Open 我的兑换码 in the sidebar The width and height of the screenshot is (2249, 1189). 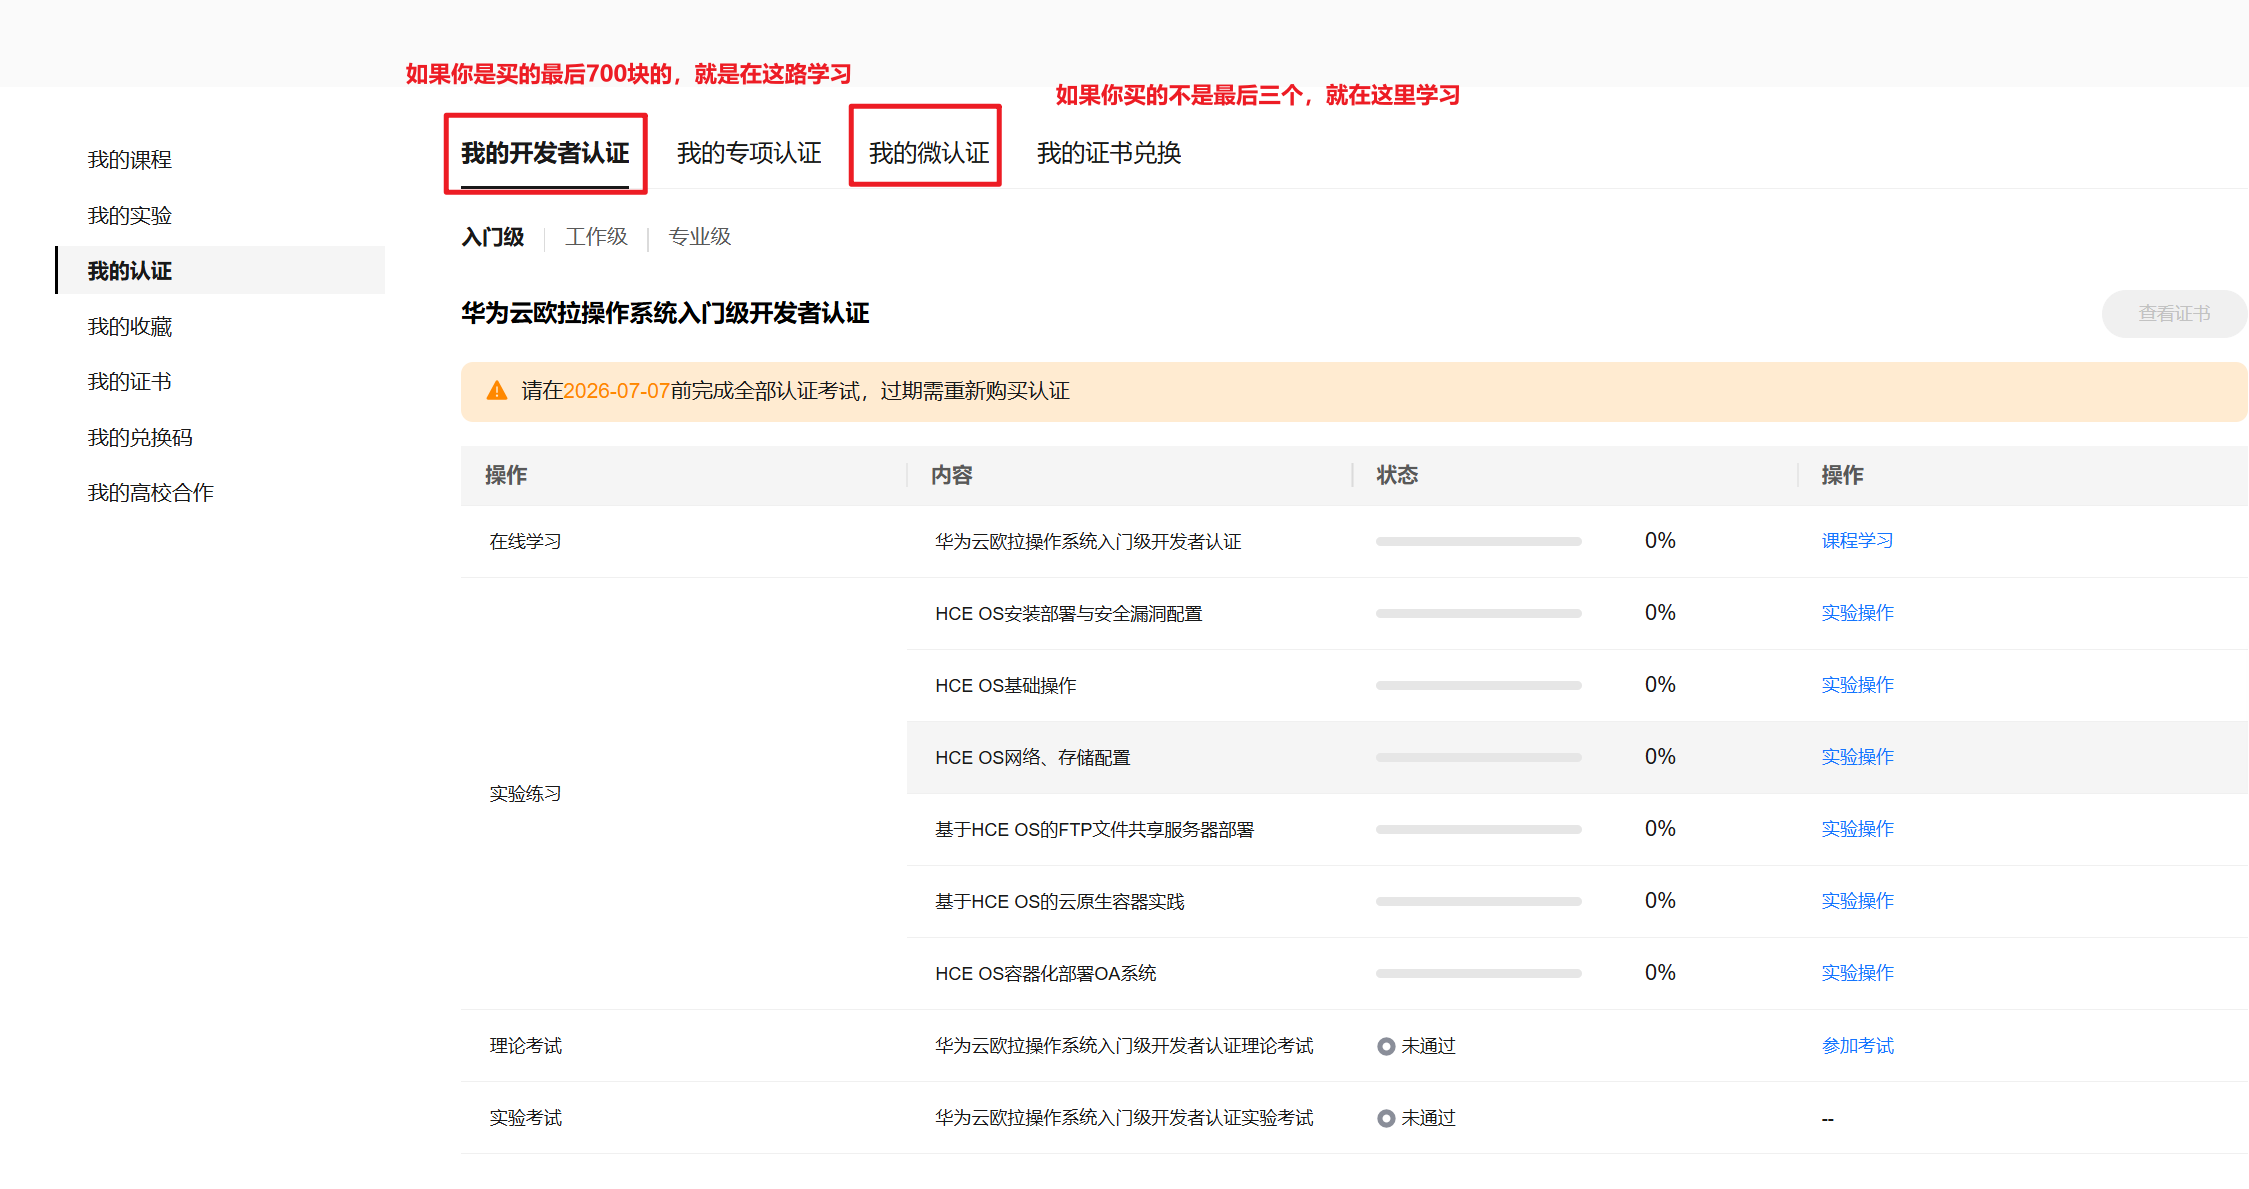click(x=140, y=438)
